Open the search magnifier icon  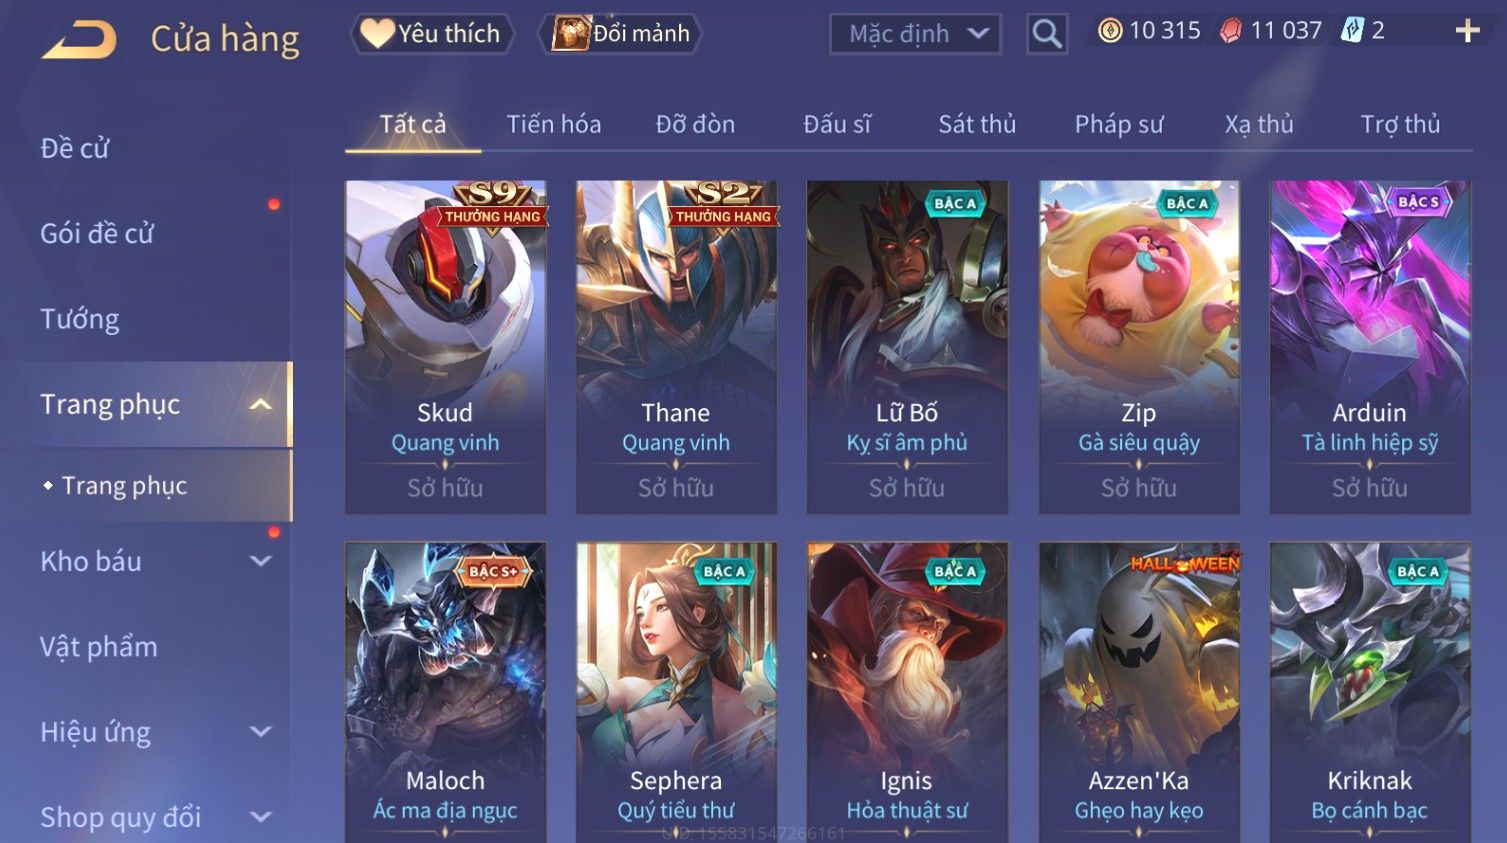pos(1047,35)
